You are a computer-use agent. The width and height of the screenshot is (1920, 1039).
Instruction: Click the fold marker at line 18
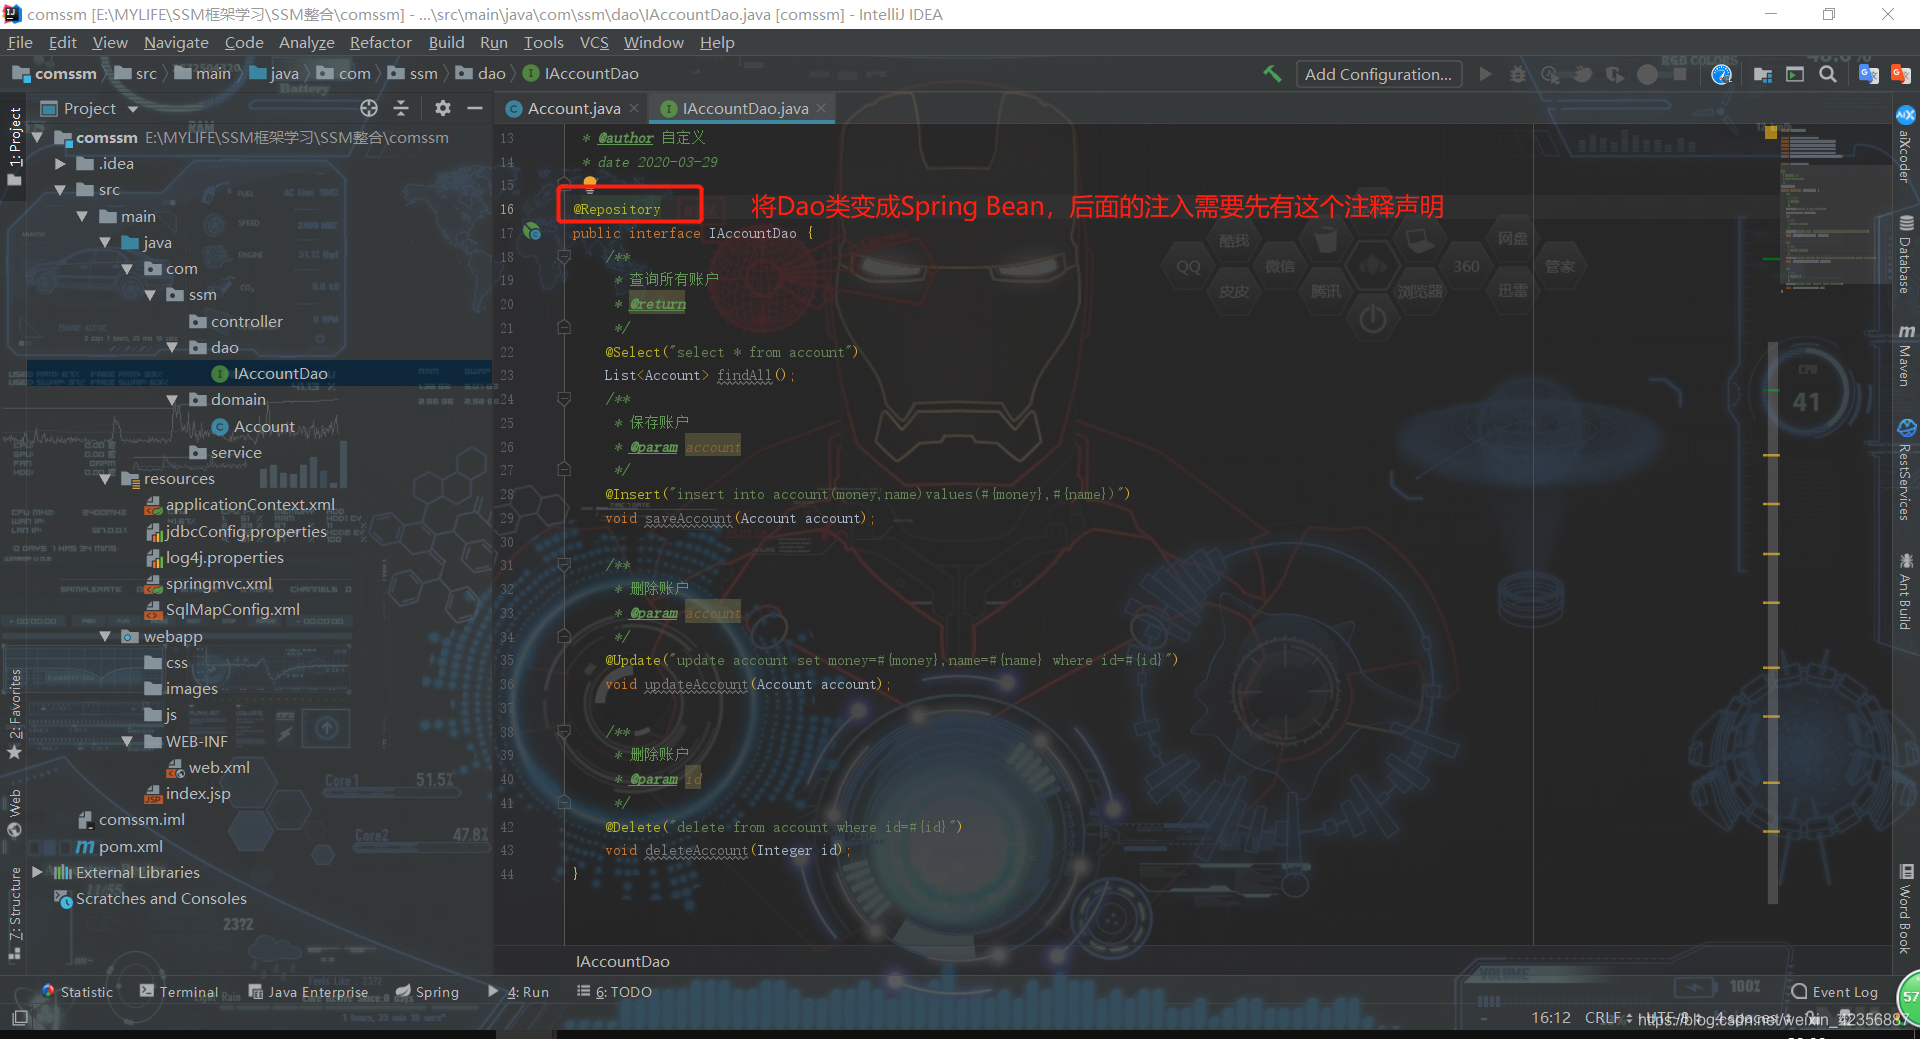(x=564, y=257)
